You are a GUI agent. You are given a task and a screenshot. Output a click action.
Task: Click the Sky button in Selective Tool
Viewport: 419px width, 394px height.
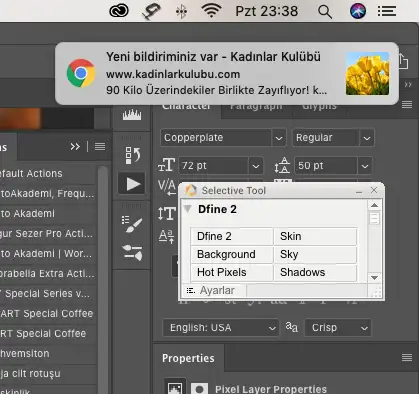point(315,254)
